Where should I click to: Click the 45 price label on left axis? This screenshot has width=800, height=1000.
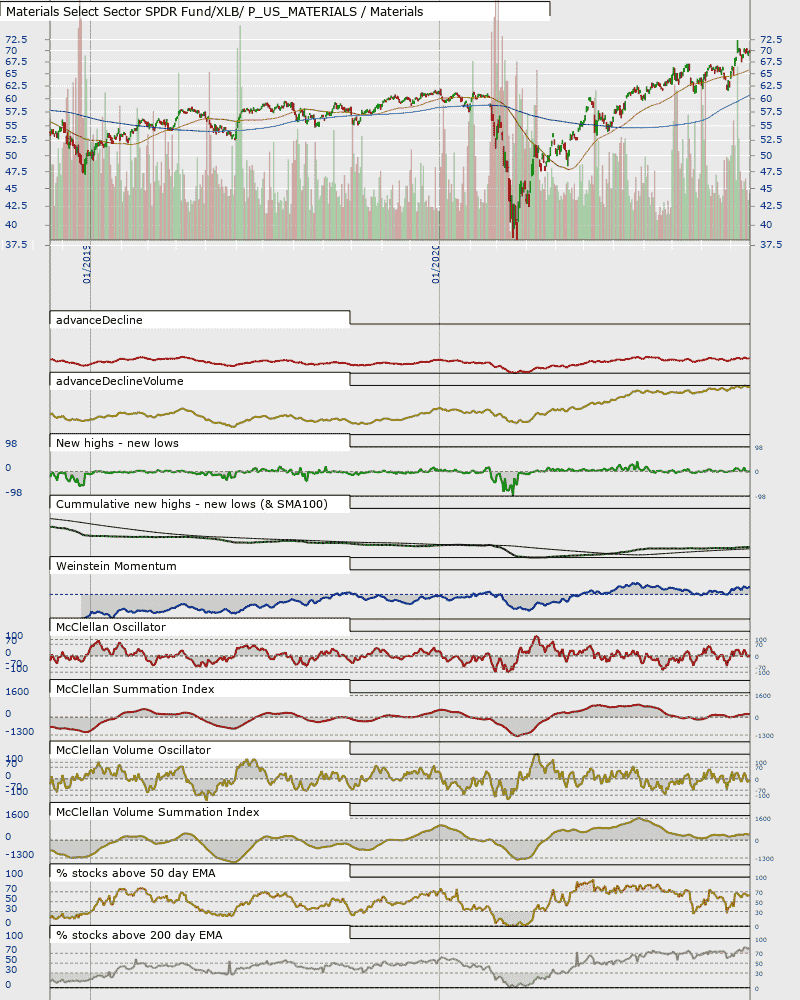(11, 189)
